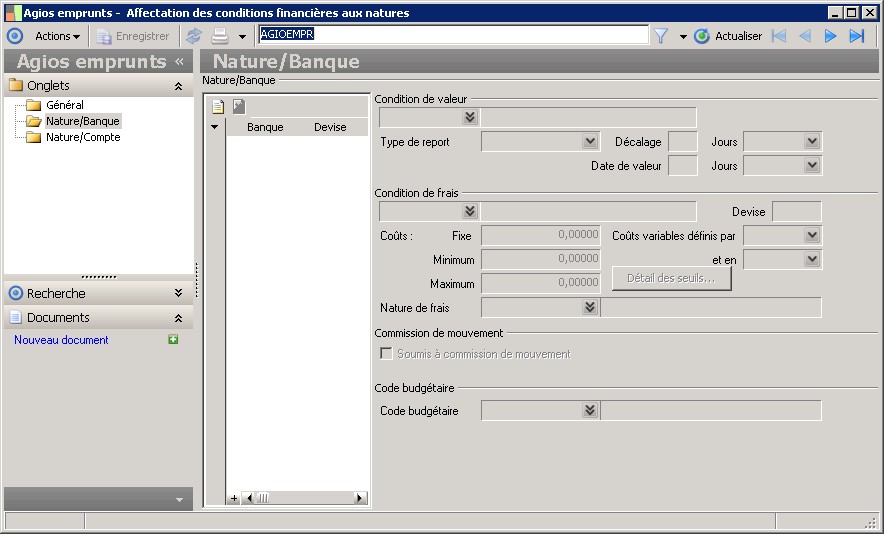
Task: Click the Détail des seuils button
Action: (671, 278)
